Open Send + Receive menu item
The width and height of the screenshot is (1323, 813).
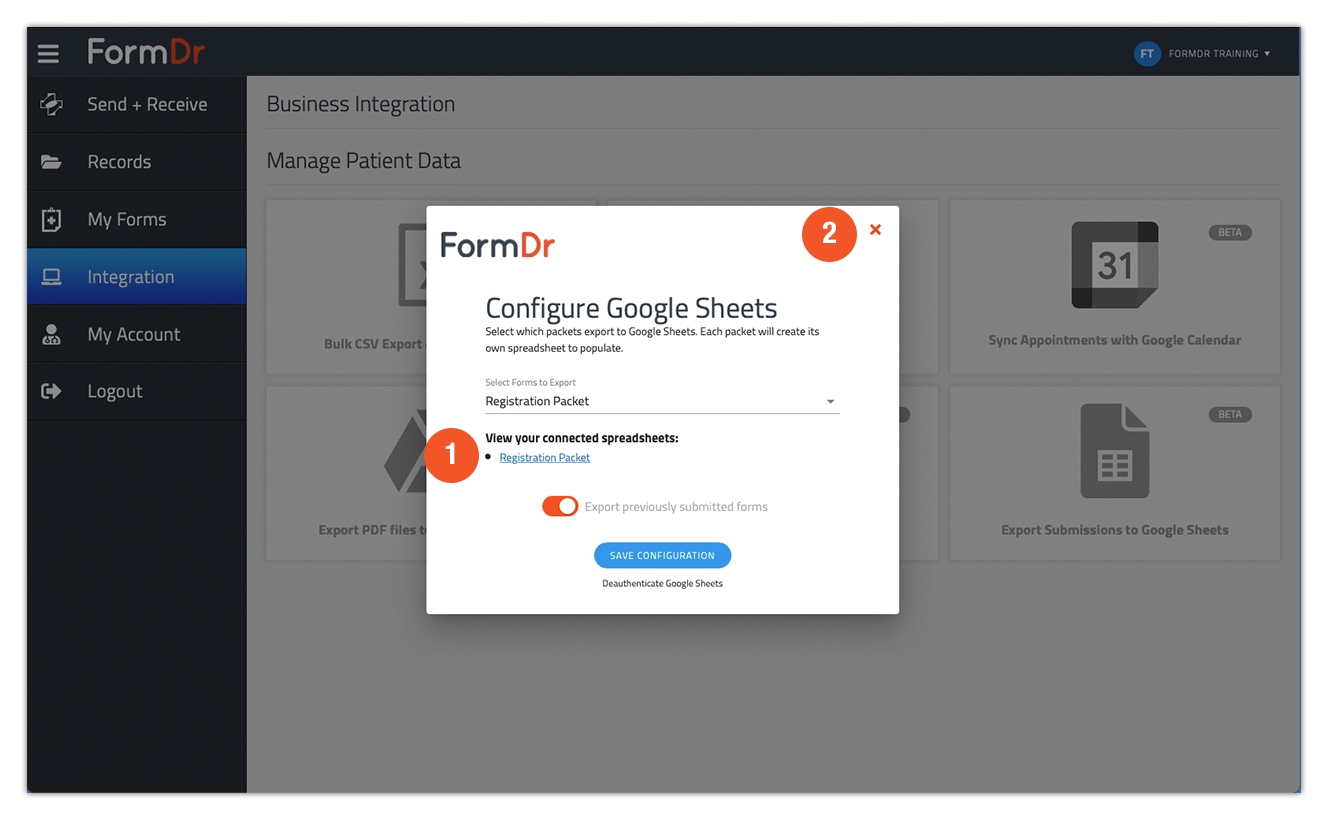(137, 105)
